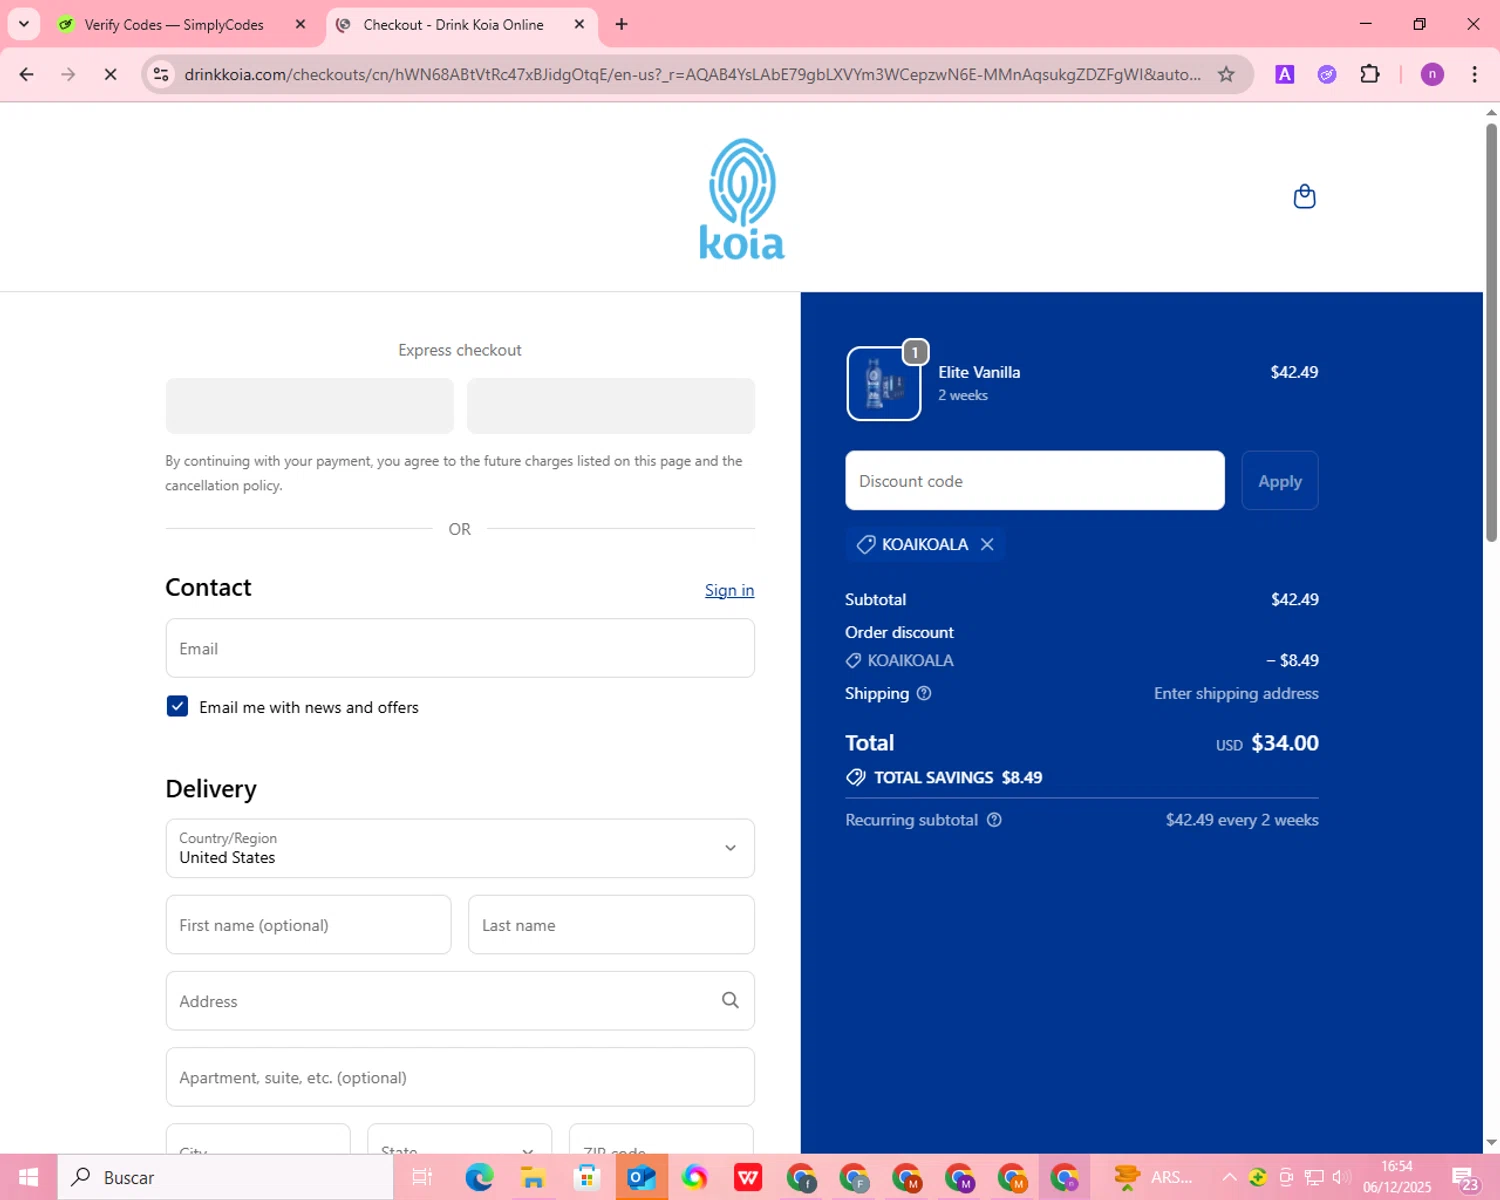Open Microsoft Edge from the taskbar
This screenshot has width=1500, height=1200.
click(479, 1177)
